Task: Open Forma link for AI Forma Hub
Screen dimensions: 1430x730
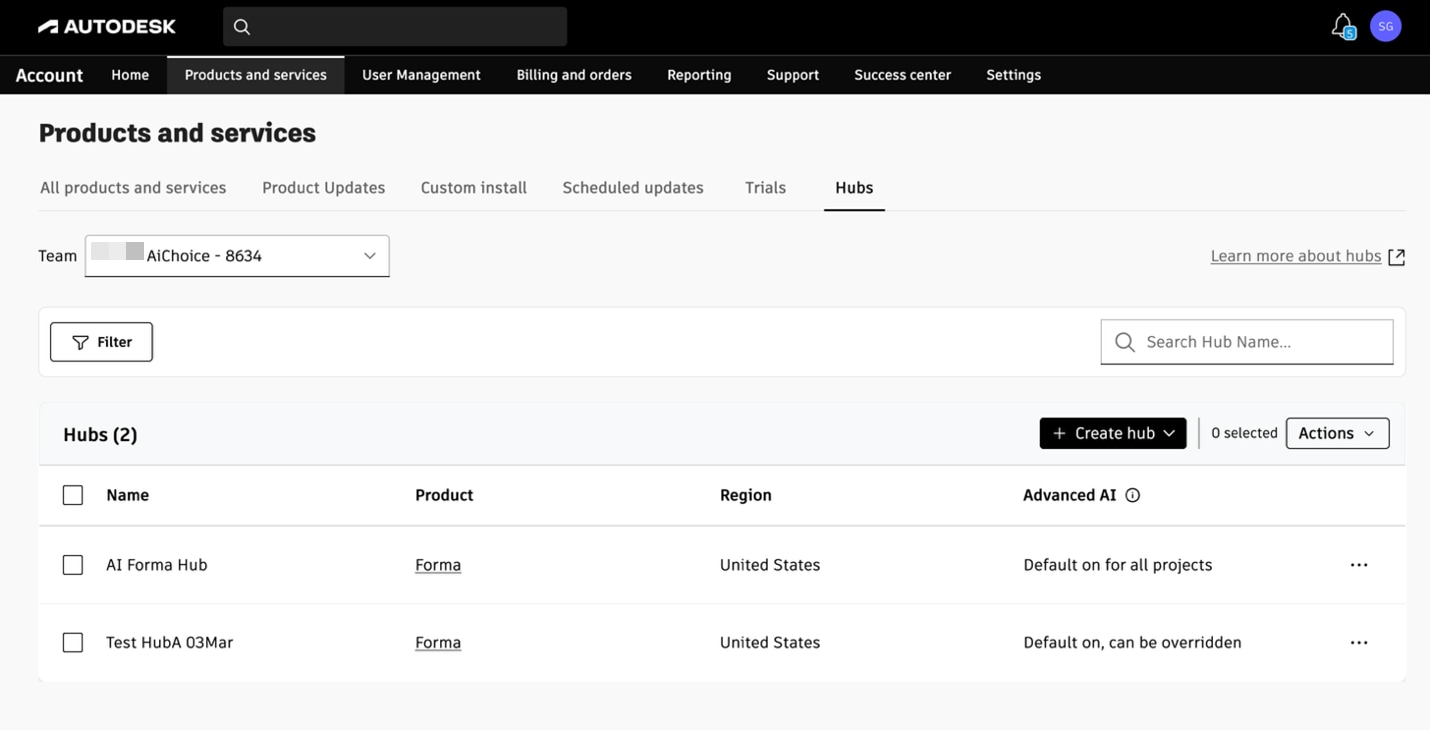Action: click(438, 565)
